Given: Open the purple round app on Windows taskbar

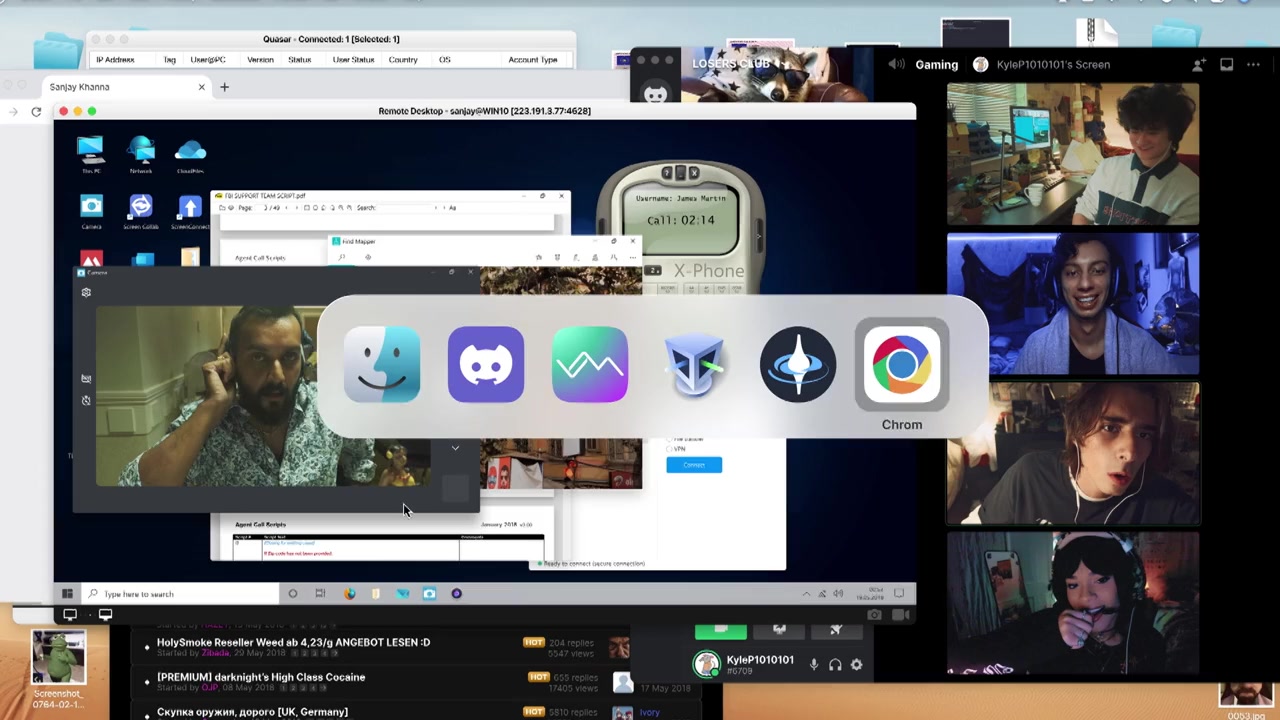Looking at the screenshot, I should point(456,593).
